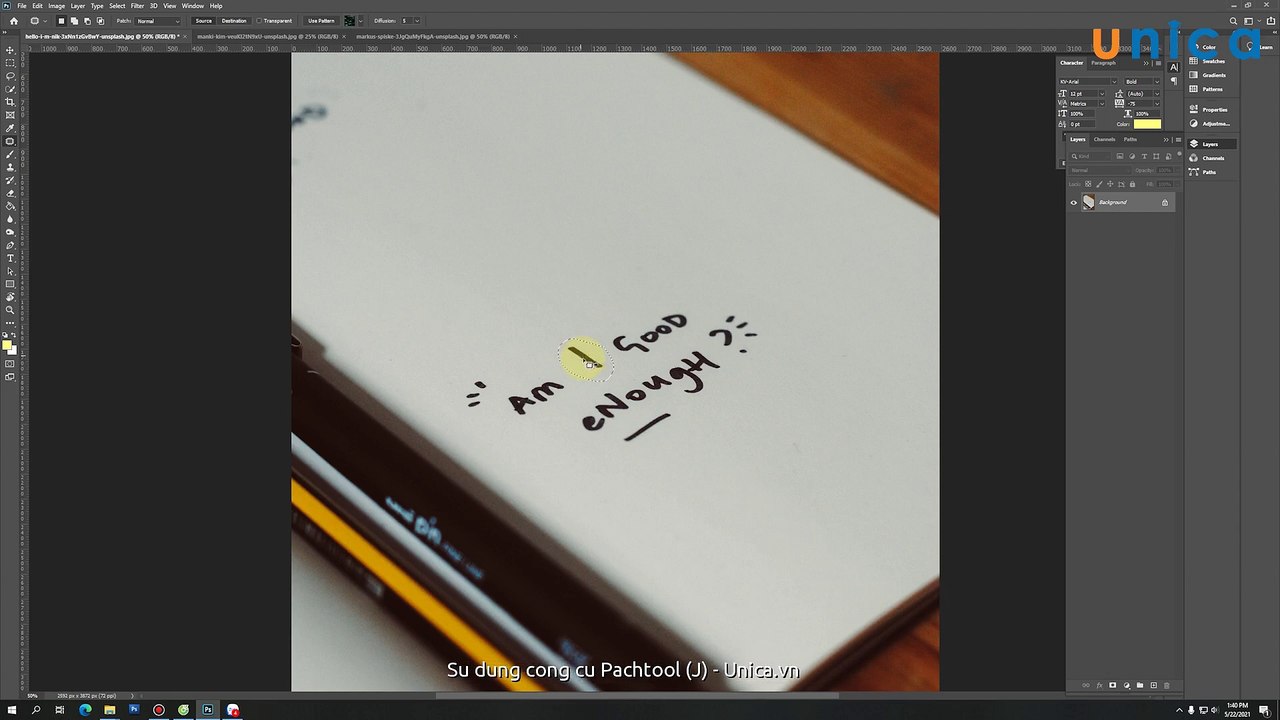The height and width of the screenshot is (720, 1280).
Task: Switch to manki-kim document tab
Action: 266,36
